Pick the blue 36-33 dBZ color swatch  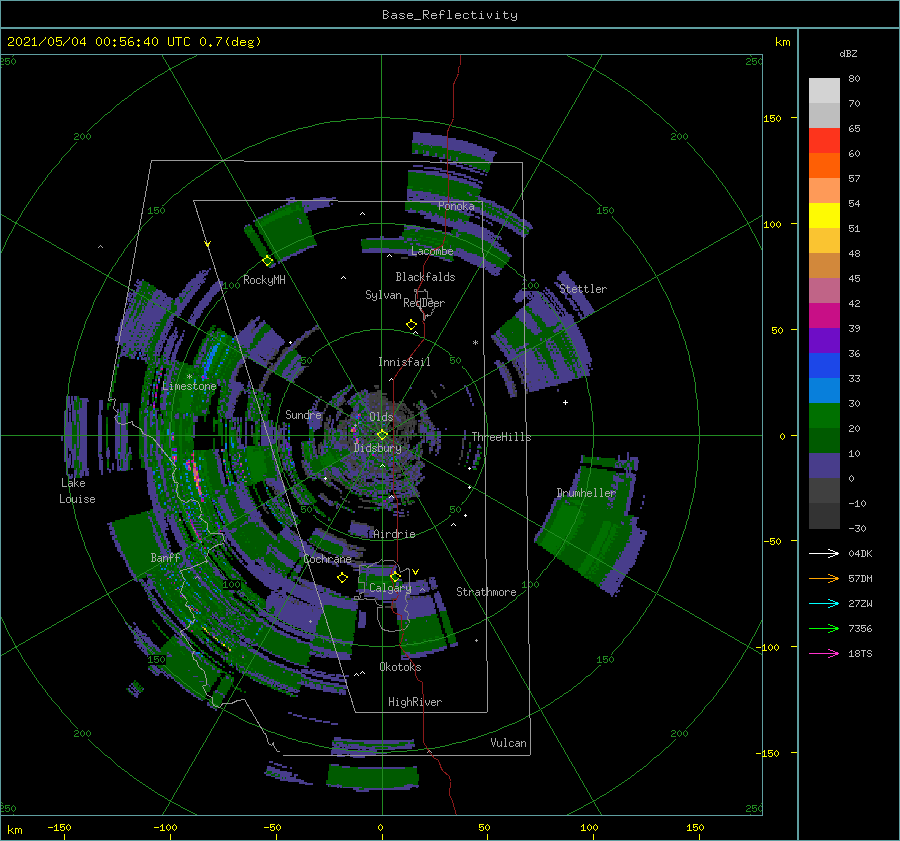pos(824,366)
